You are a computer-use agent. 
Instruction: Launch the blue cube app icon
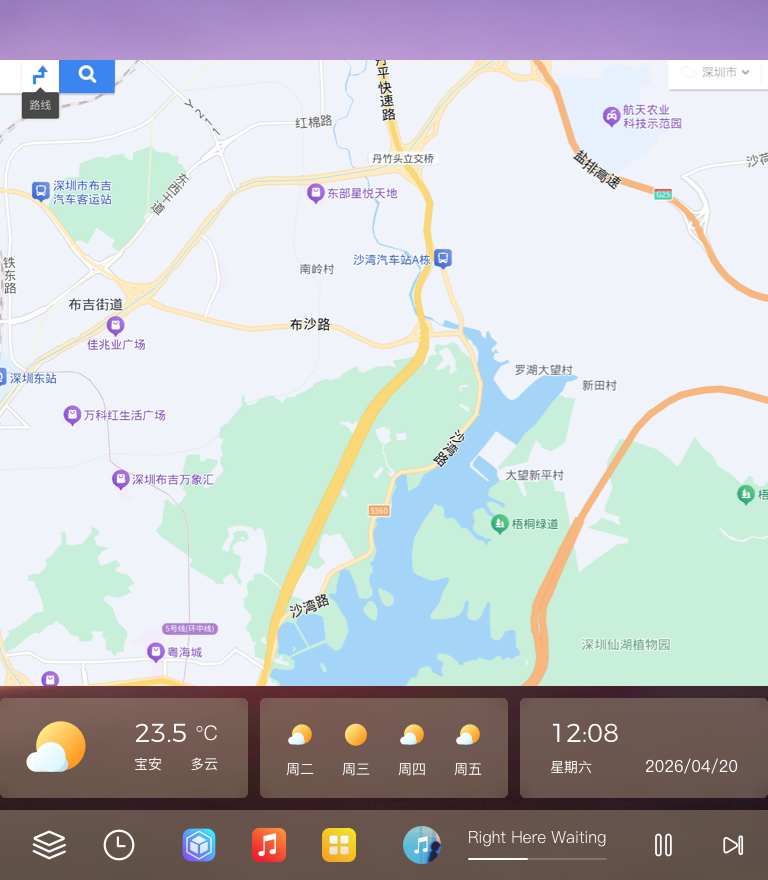click(199, 845)
